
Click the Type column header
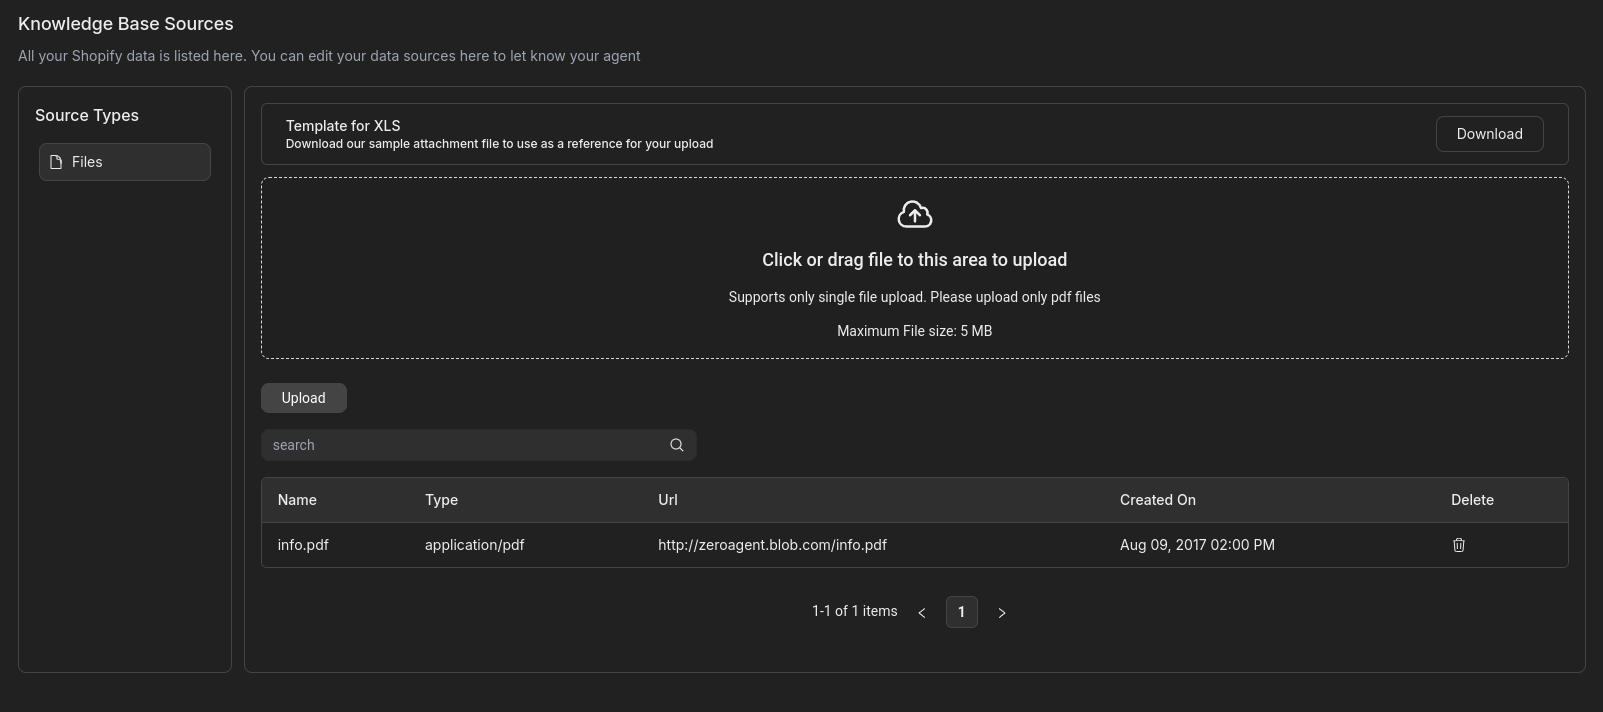[441, 500]
